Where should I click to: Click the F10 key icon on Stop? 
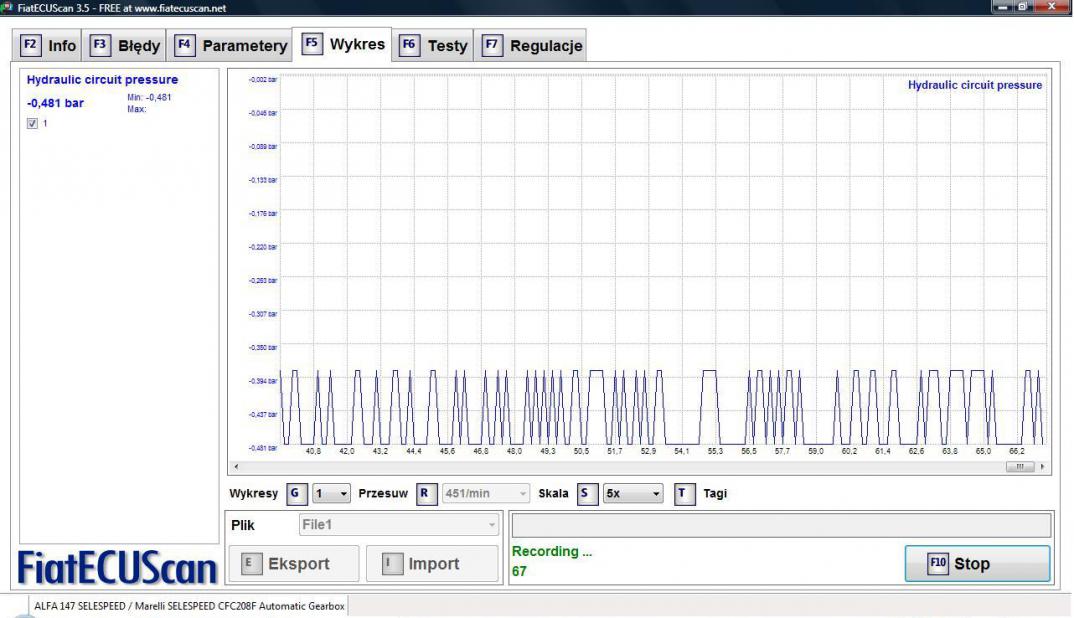(x=937, y=563)
